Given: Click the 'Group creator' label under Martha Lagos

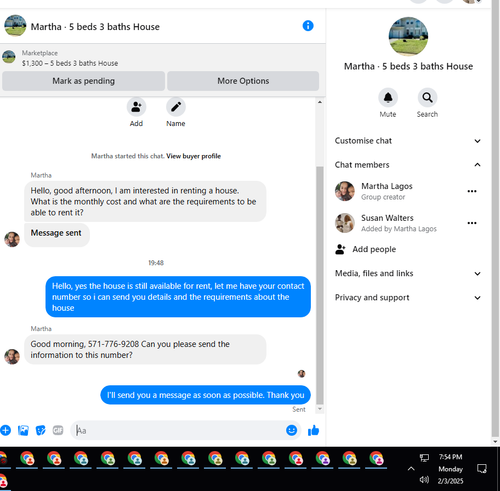Looking at the screenshot, I should point(383,197).
